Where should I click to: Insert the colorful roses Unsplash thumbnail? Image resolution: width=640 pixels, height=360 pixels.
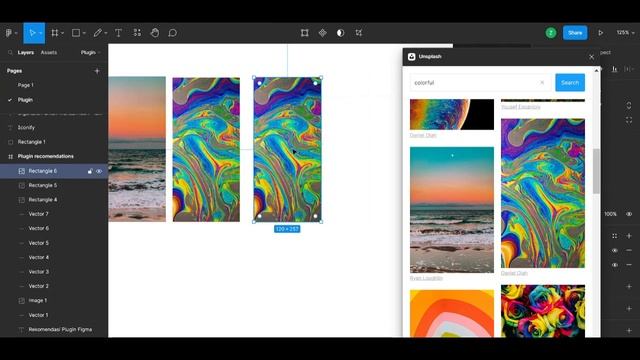pos(542,311)
